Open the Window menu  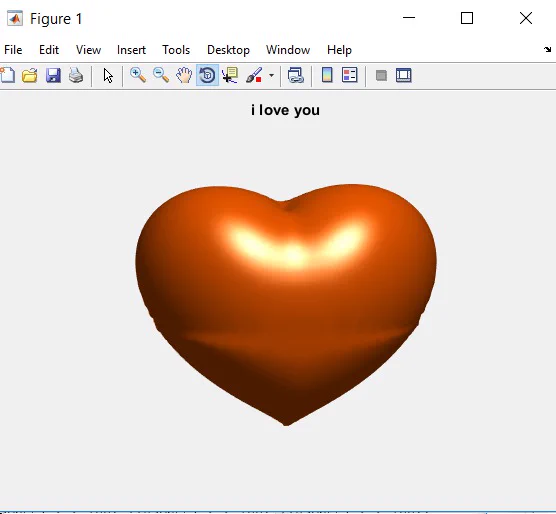click(288, 50)
